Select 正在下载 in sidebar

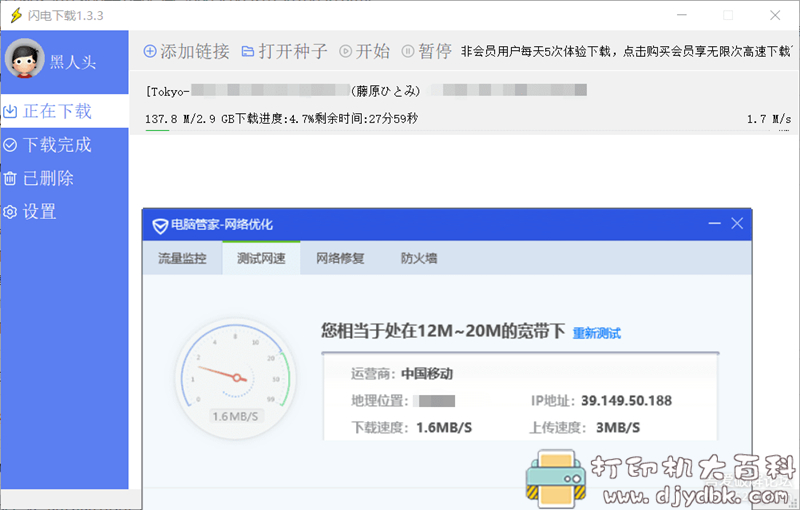64,111
